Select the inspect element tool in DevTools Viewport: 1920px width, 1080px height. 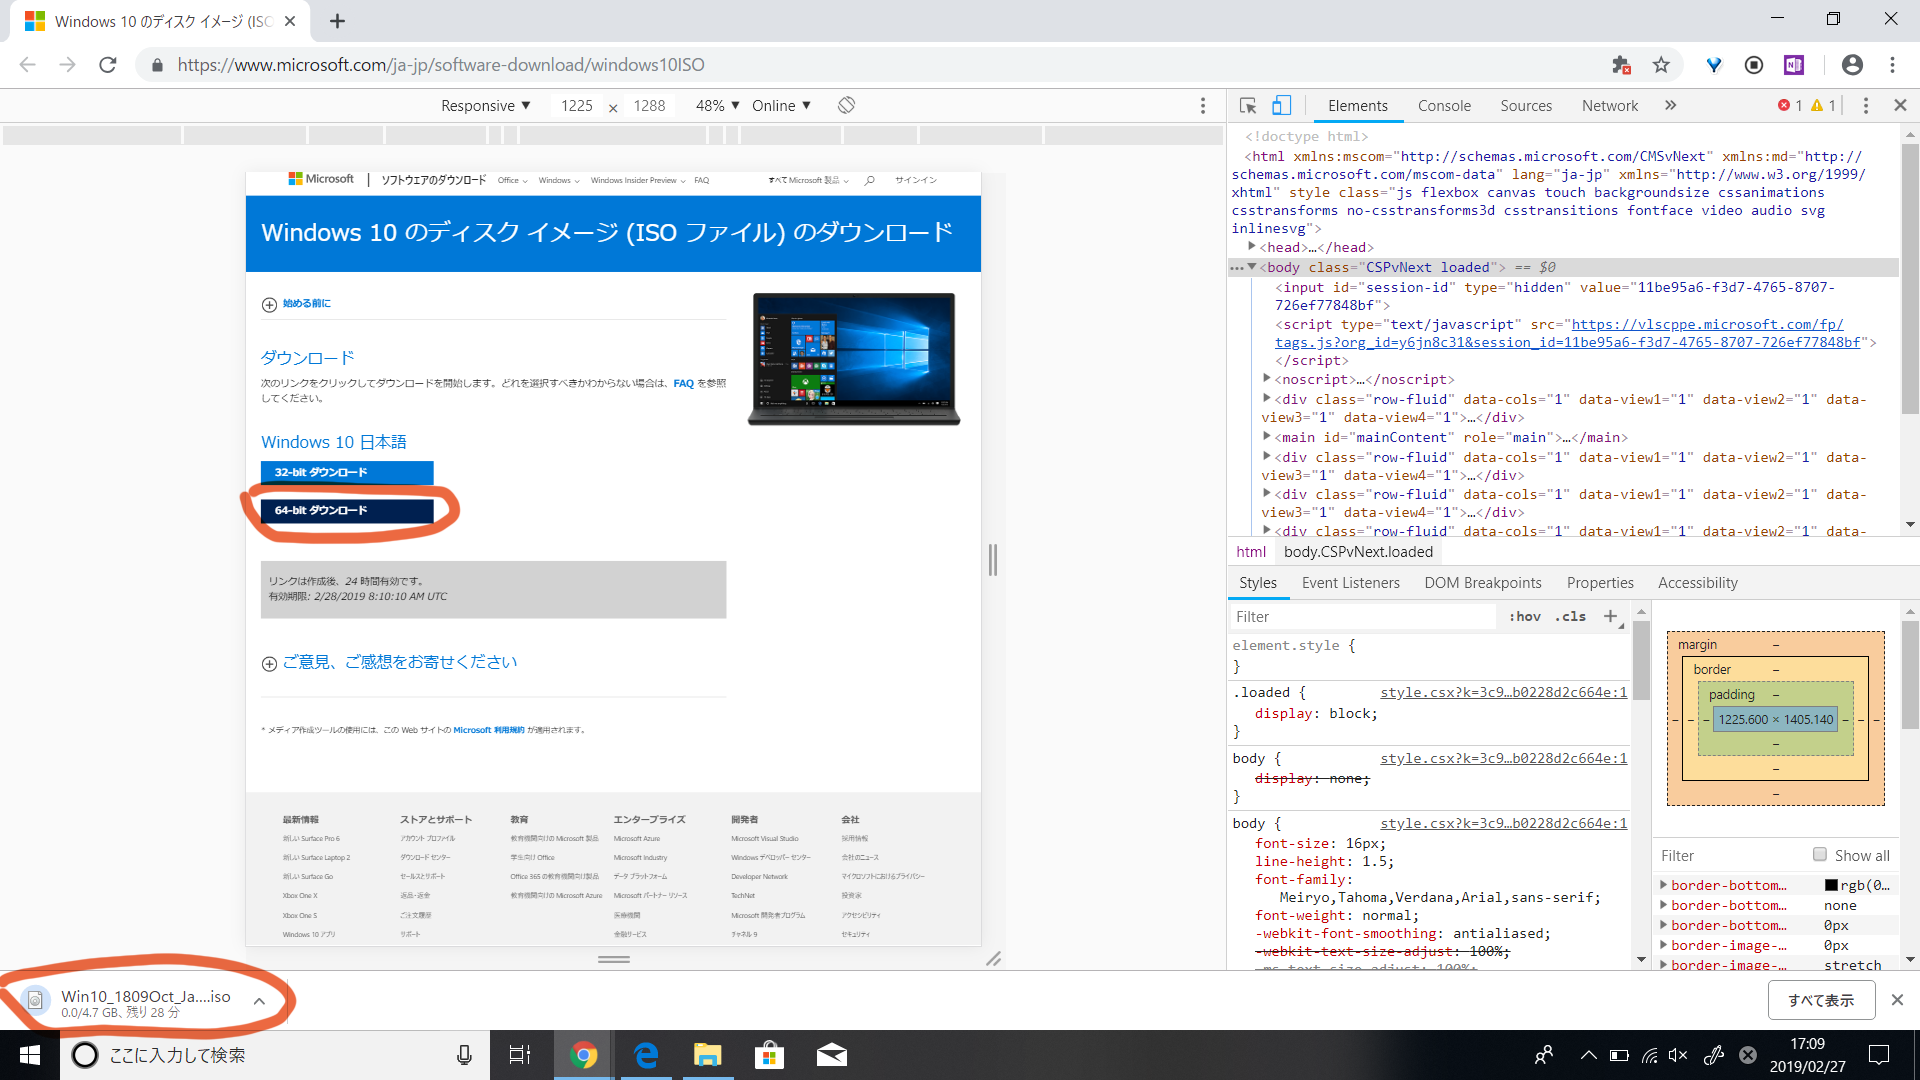click(x=1246, y=105)
